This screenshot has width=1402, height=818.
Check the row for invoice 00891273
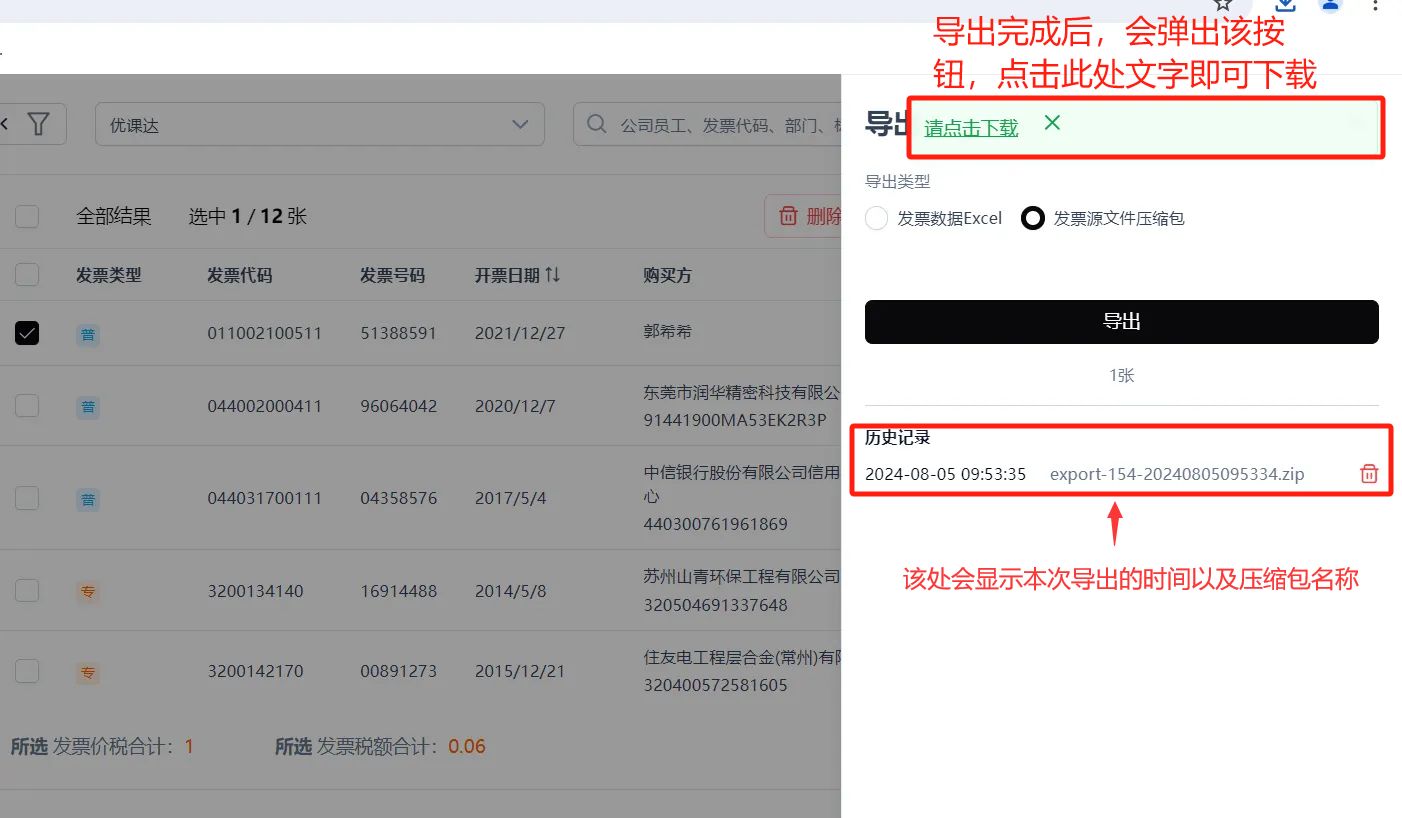(27, 670)
